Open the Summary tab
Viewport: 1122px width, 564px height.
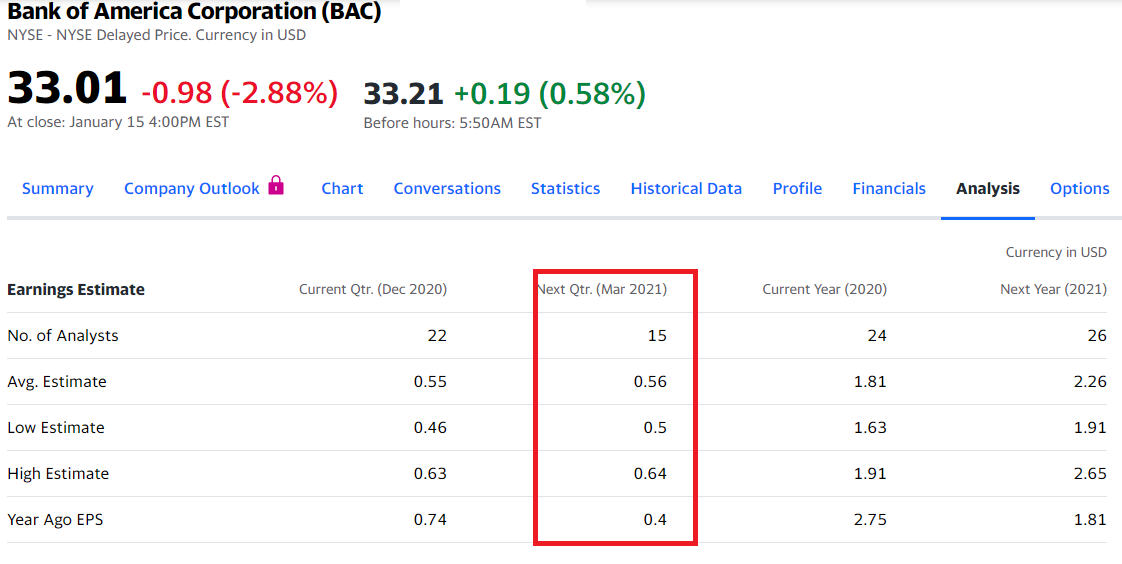[x=57, y=188]
